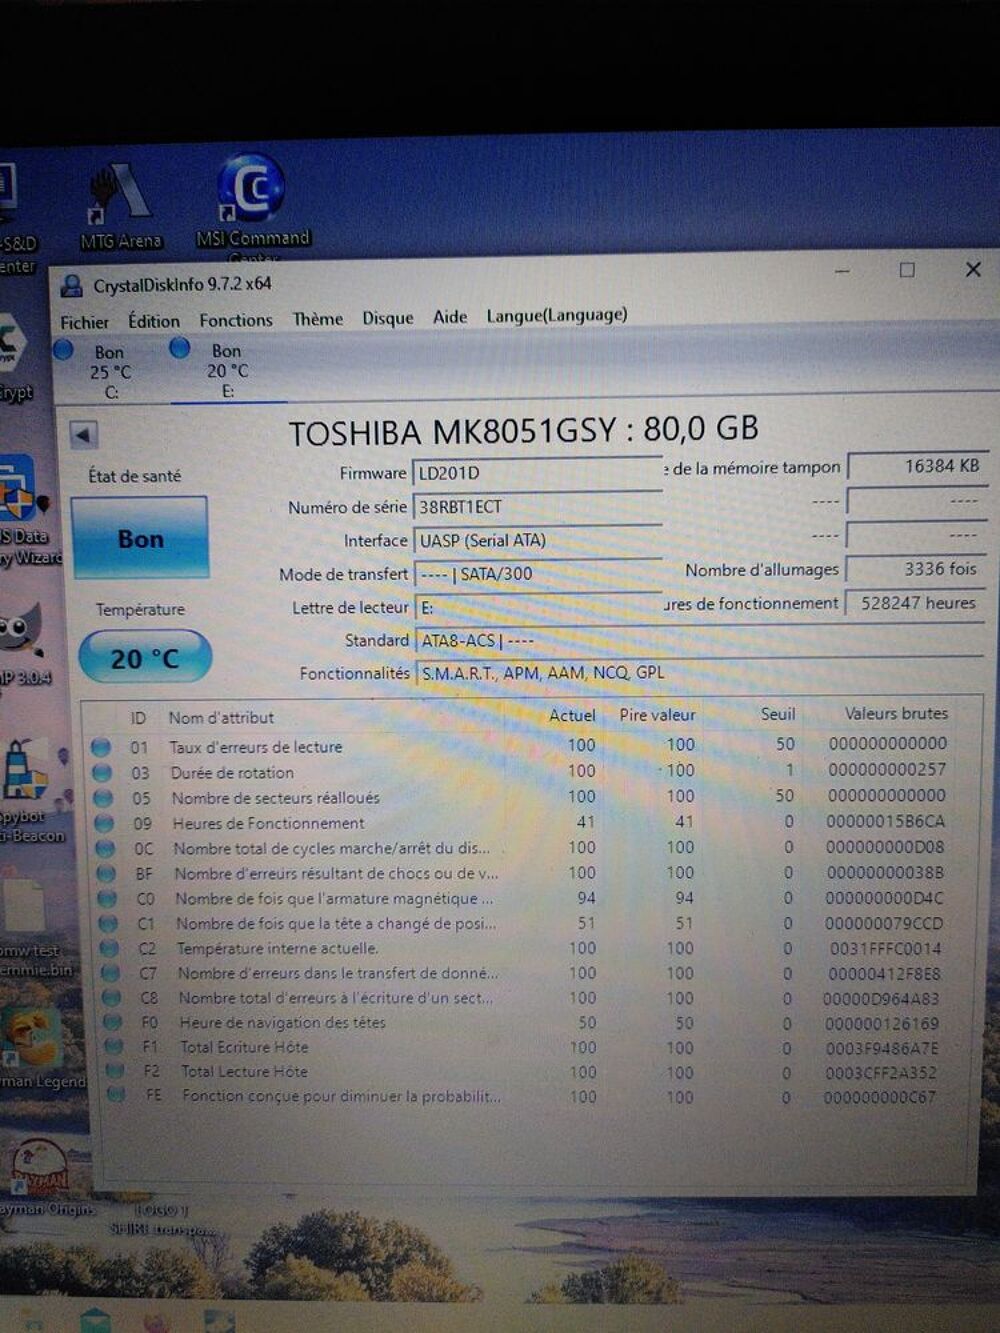This screenshot has width=1000, height=1333.
Task: Click the Fonctionnalités field S.M.A.R.T., APM
Action: tap(698, 673)
